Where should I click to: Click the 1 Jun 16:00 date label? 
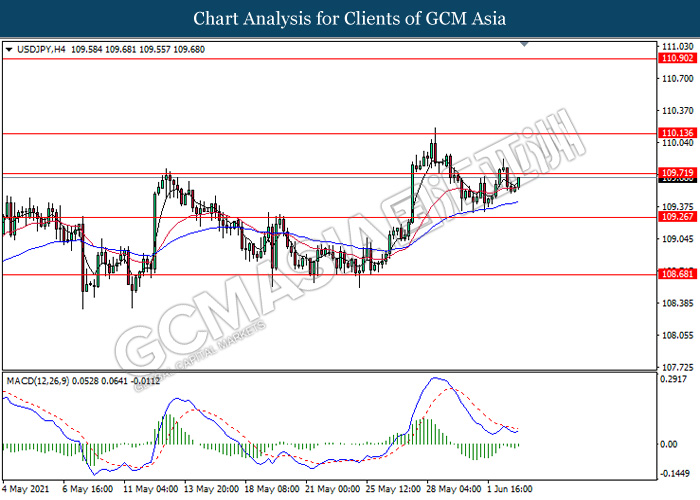pos(509,489)
